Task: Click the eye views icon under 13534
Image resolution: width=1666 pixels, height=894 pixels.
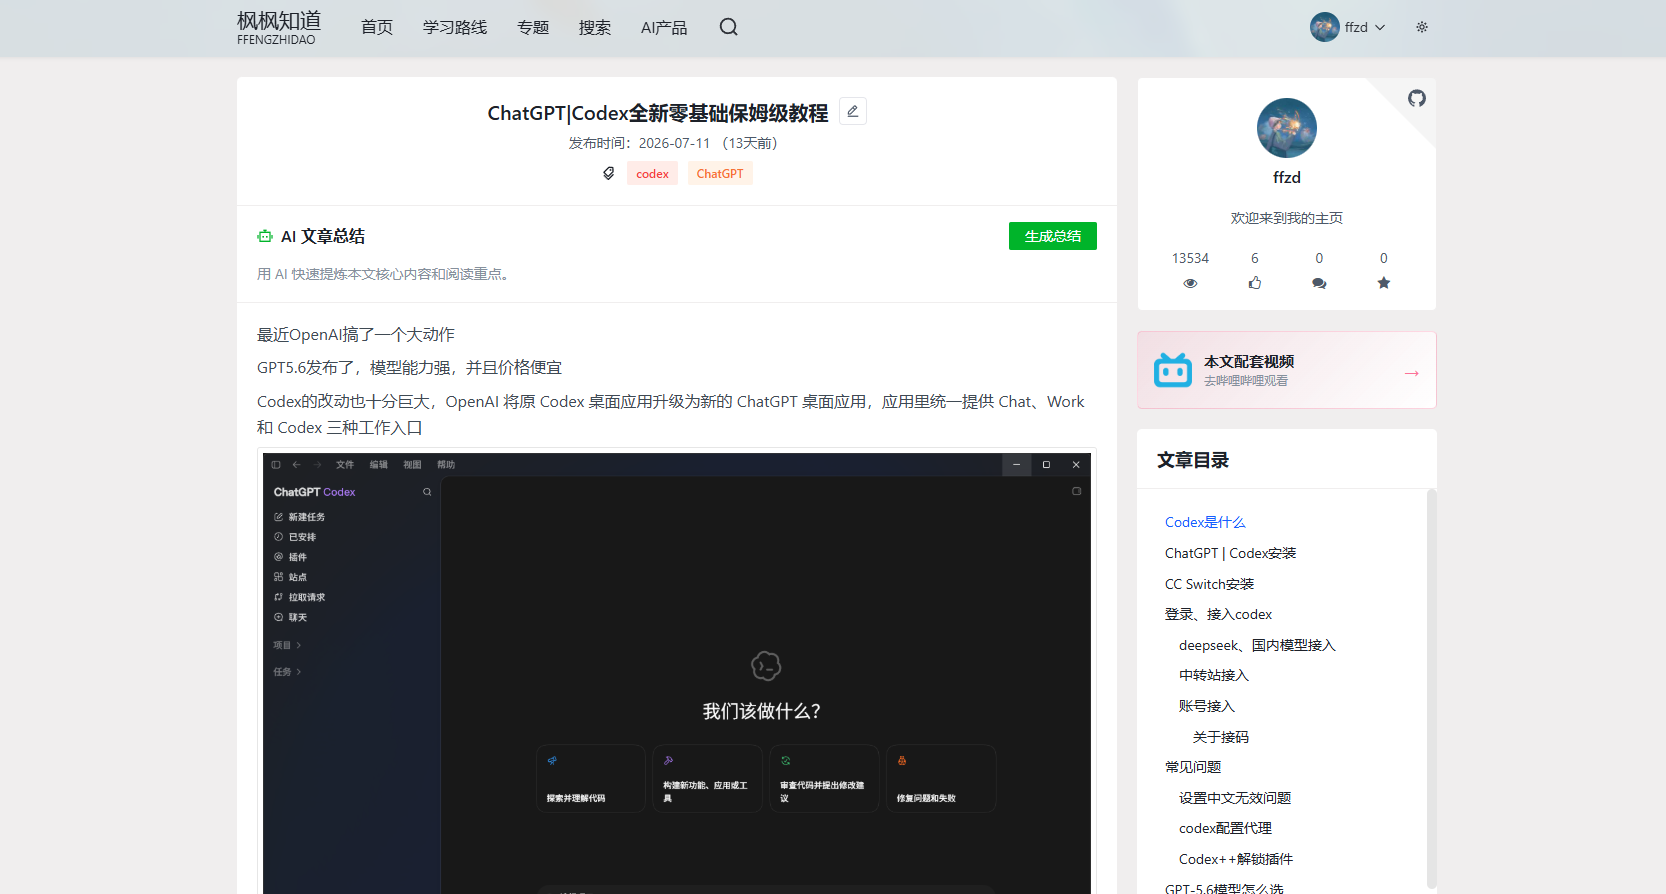Action: point(1190,283)
